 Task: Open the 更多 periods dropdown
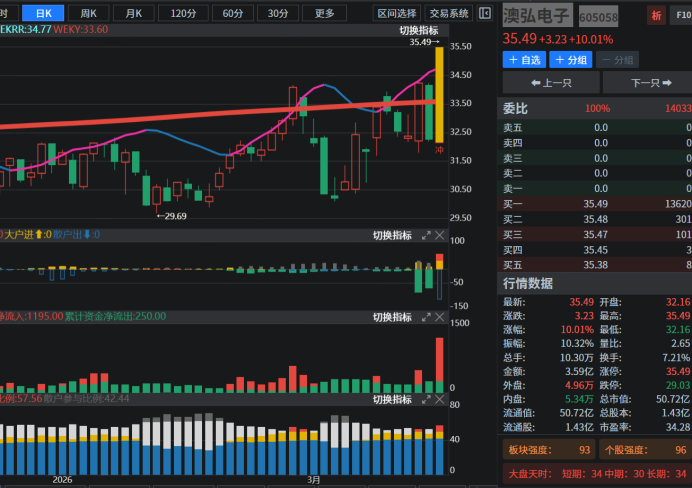coord(324,14)
